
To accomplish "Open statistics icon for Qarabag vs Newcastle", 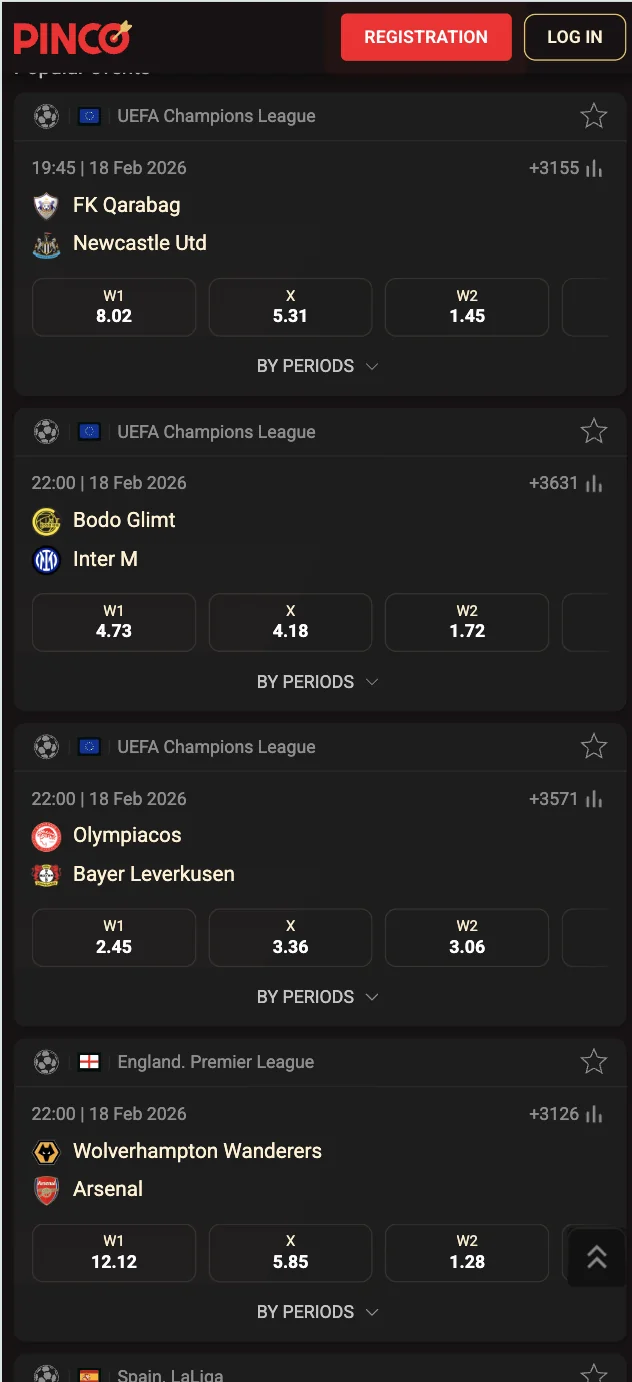I will pos(595,168).
